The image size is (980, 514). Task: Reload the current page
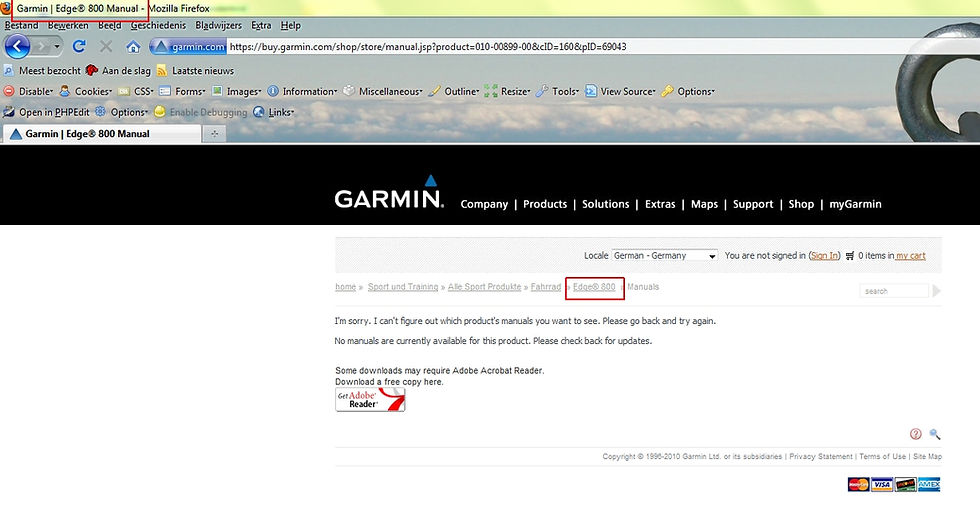click(x=79, y=46)
